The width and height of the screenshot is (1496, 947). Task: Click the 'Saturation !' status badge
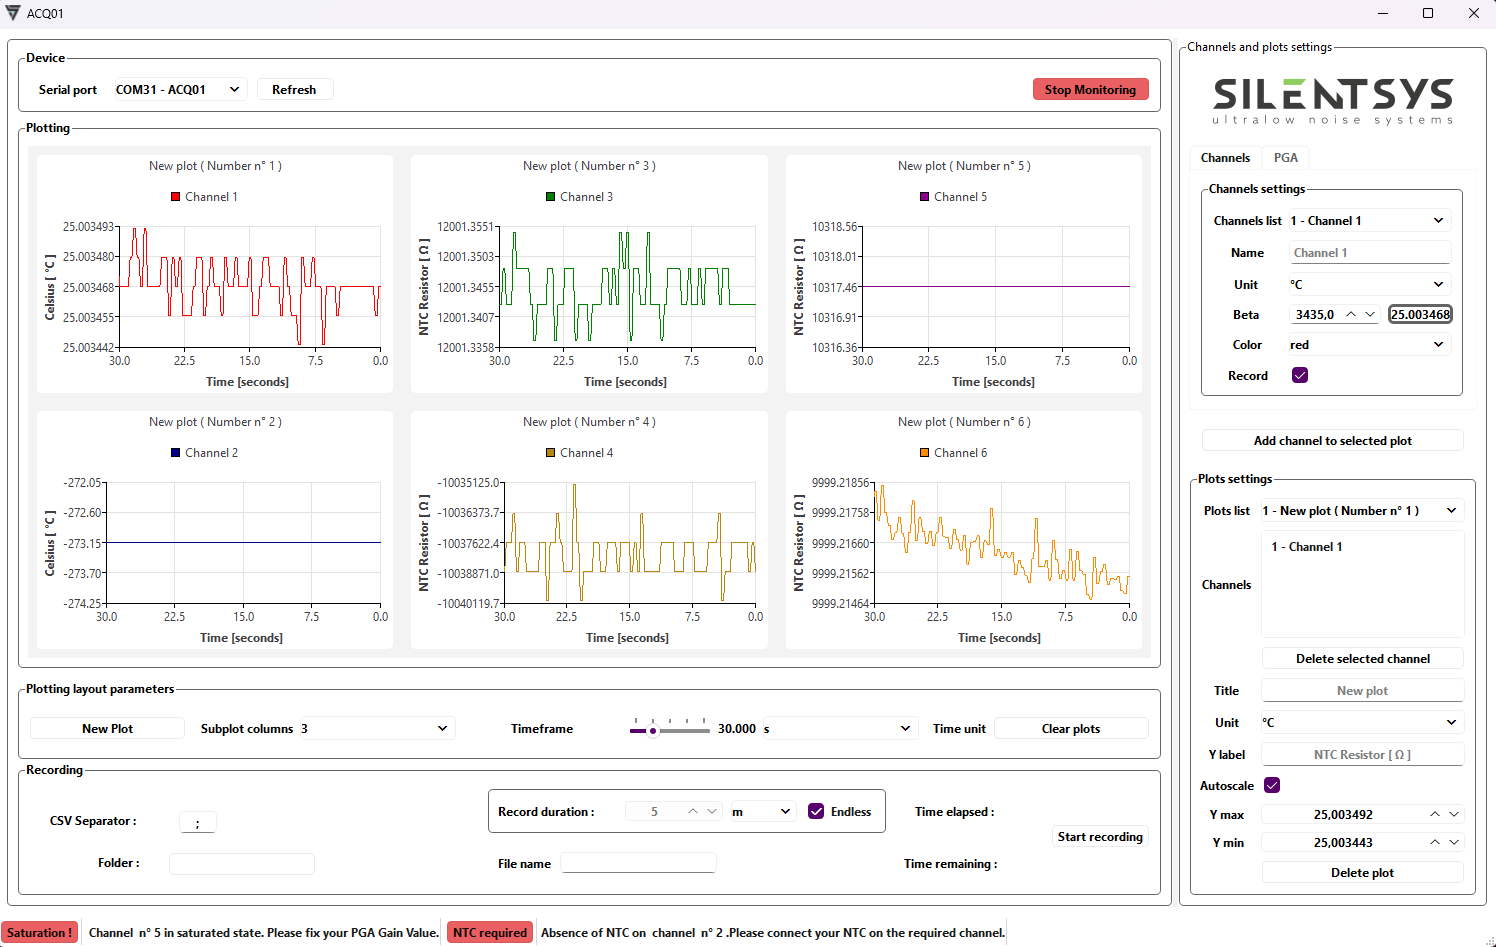(x=39, y=932)
